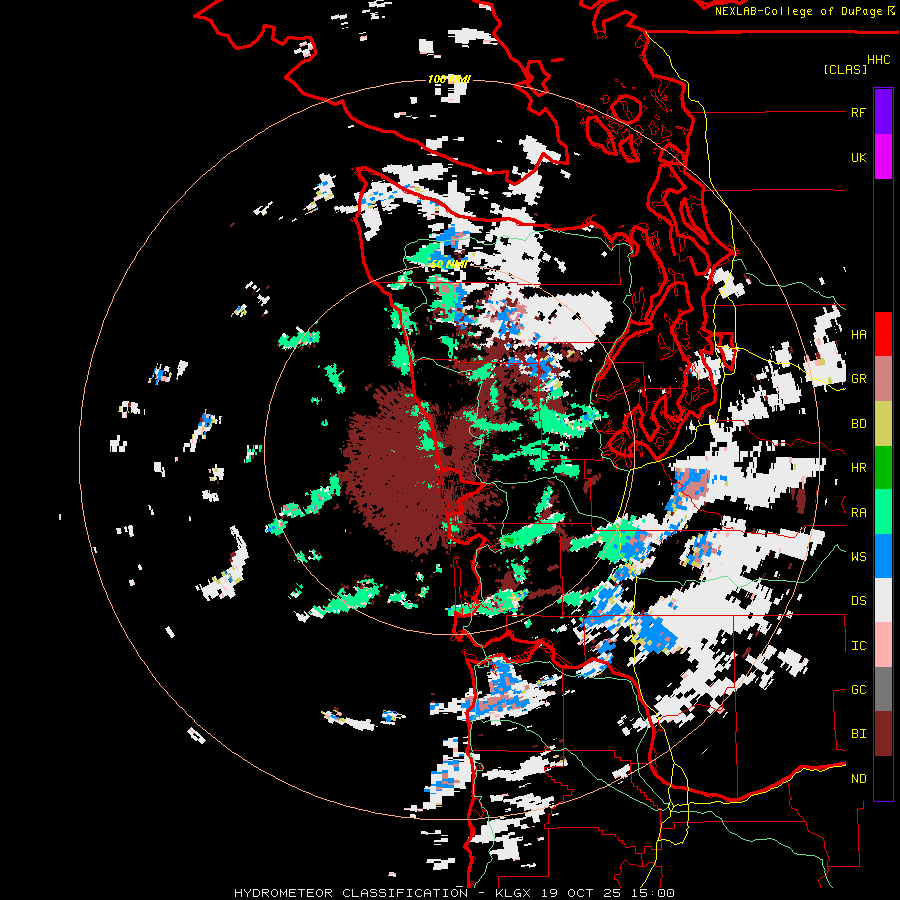Click the purple RF legend color swatch
This screenshot has width=900, height=900.
883,112
